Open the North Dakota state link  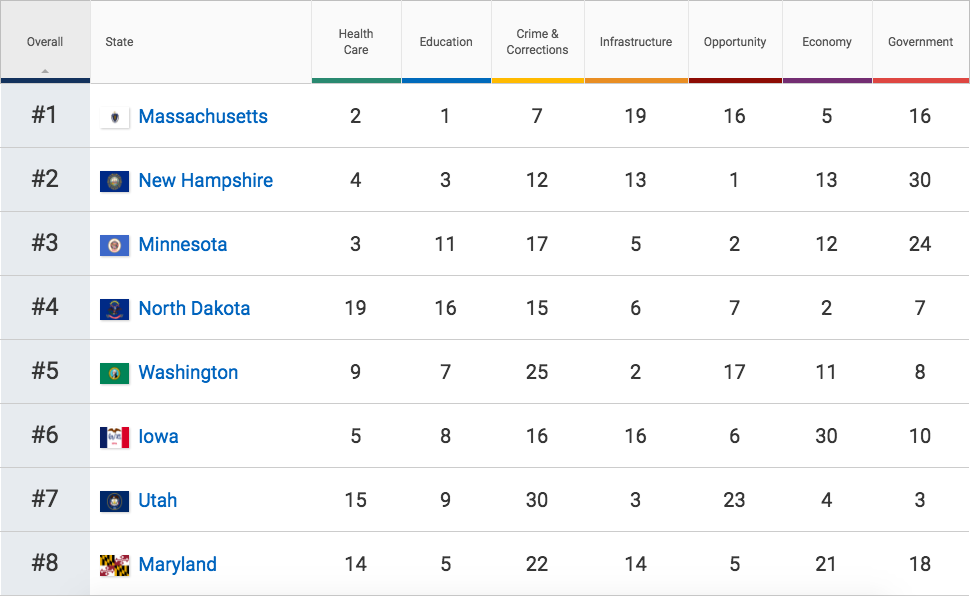coord(194,309)
